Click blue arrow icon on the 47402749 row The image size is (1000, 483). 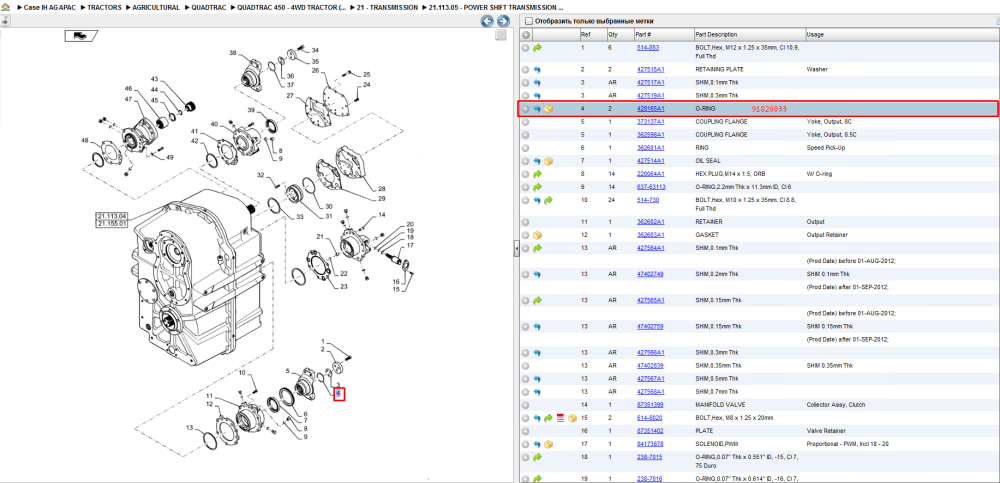[x=537, y=274]
